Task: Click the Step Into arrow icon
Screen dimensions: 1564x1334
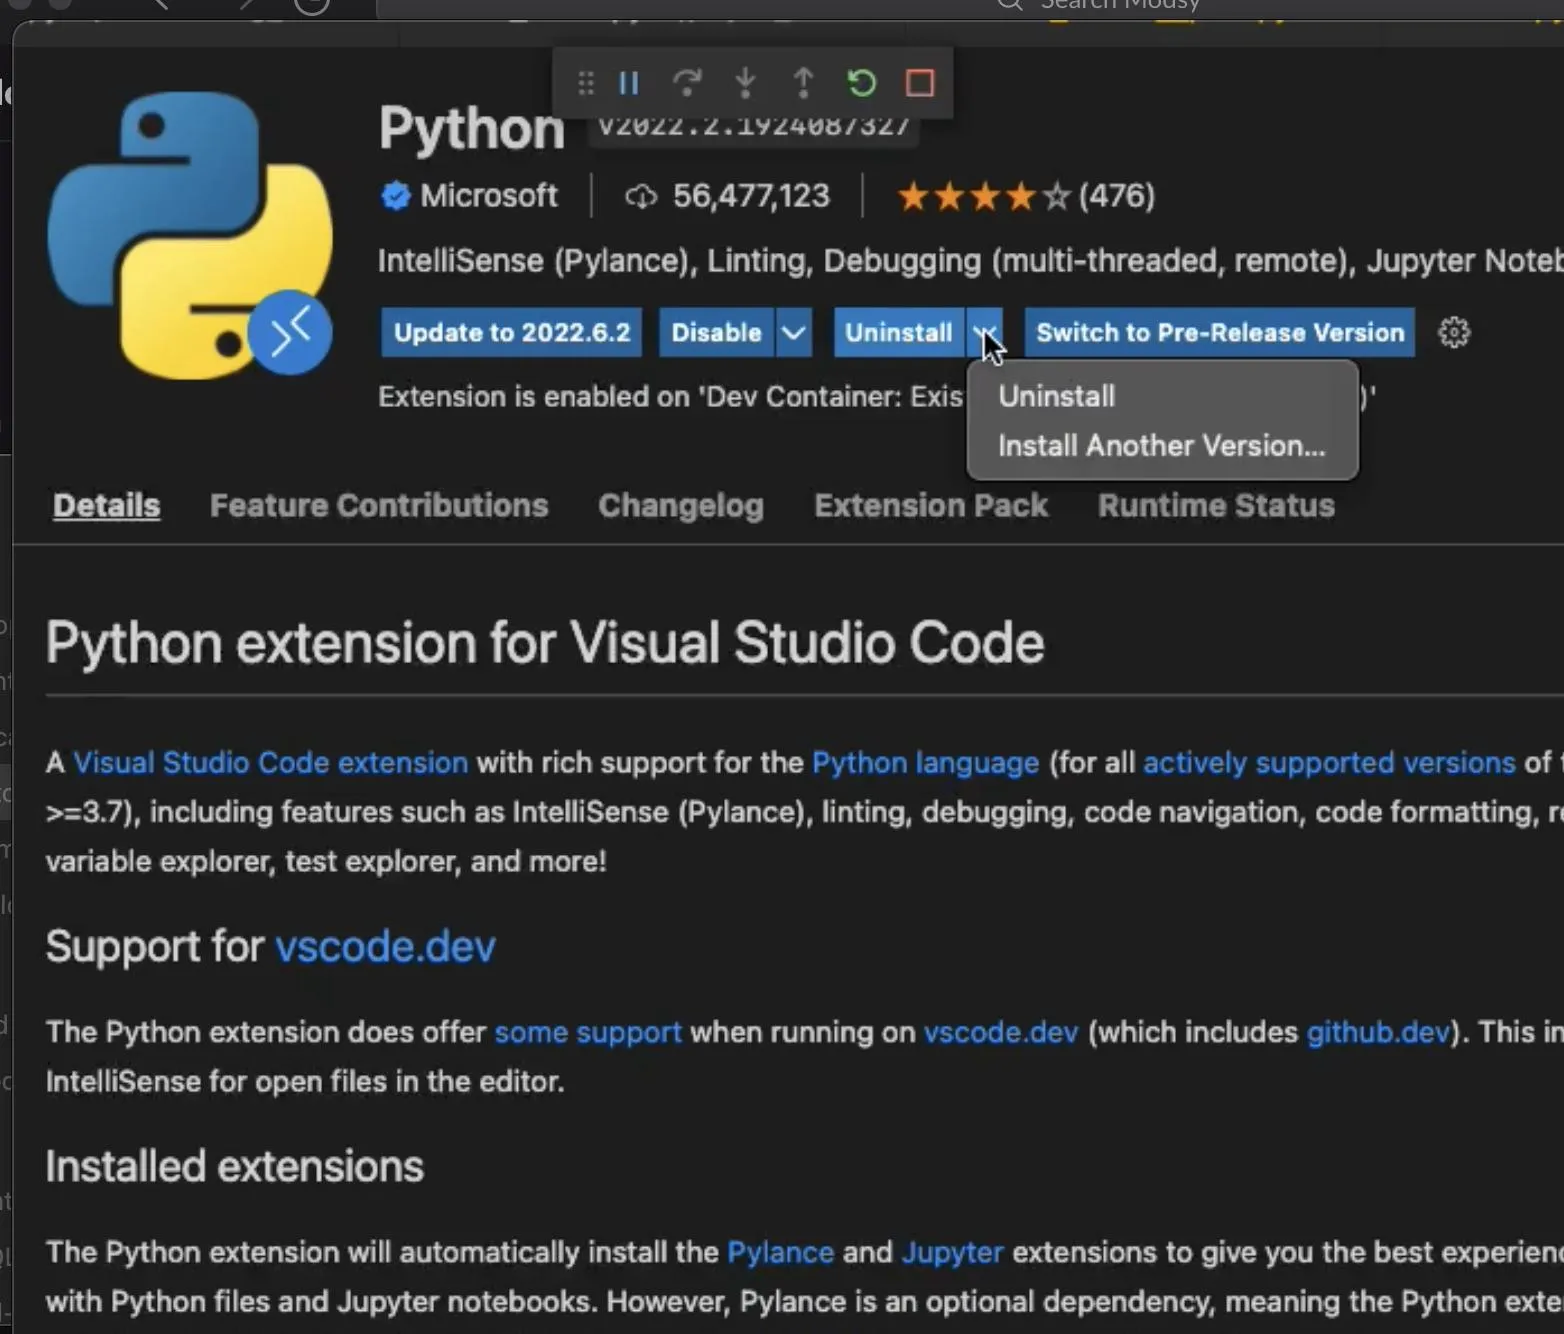Action: point(745,83)
